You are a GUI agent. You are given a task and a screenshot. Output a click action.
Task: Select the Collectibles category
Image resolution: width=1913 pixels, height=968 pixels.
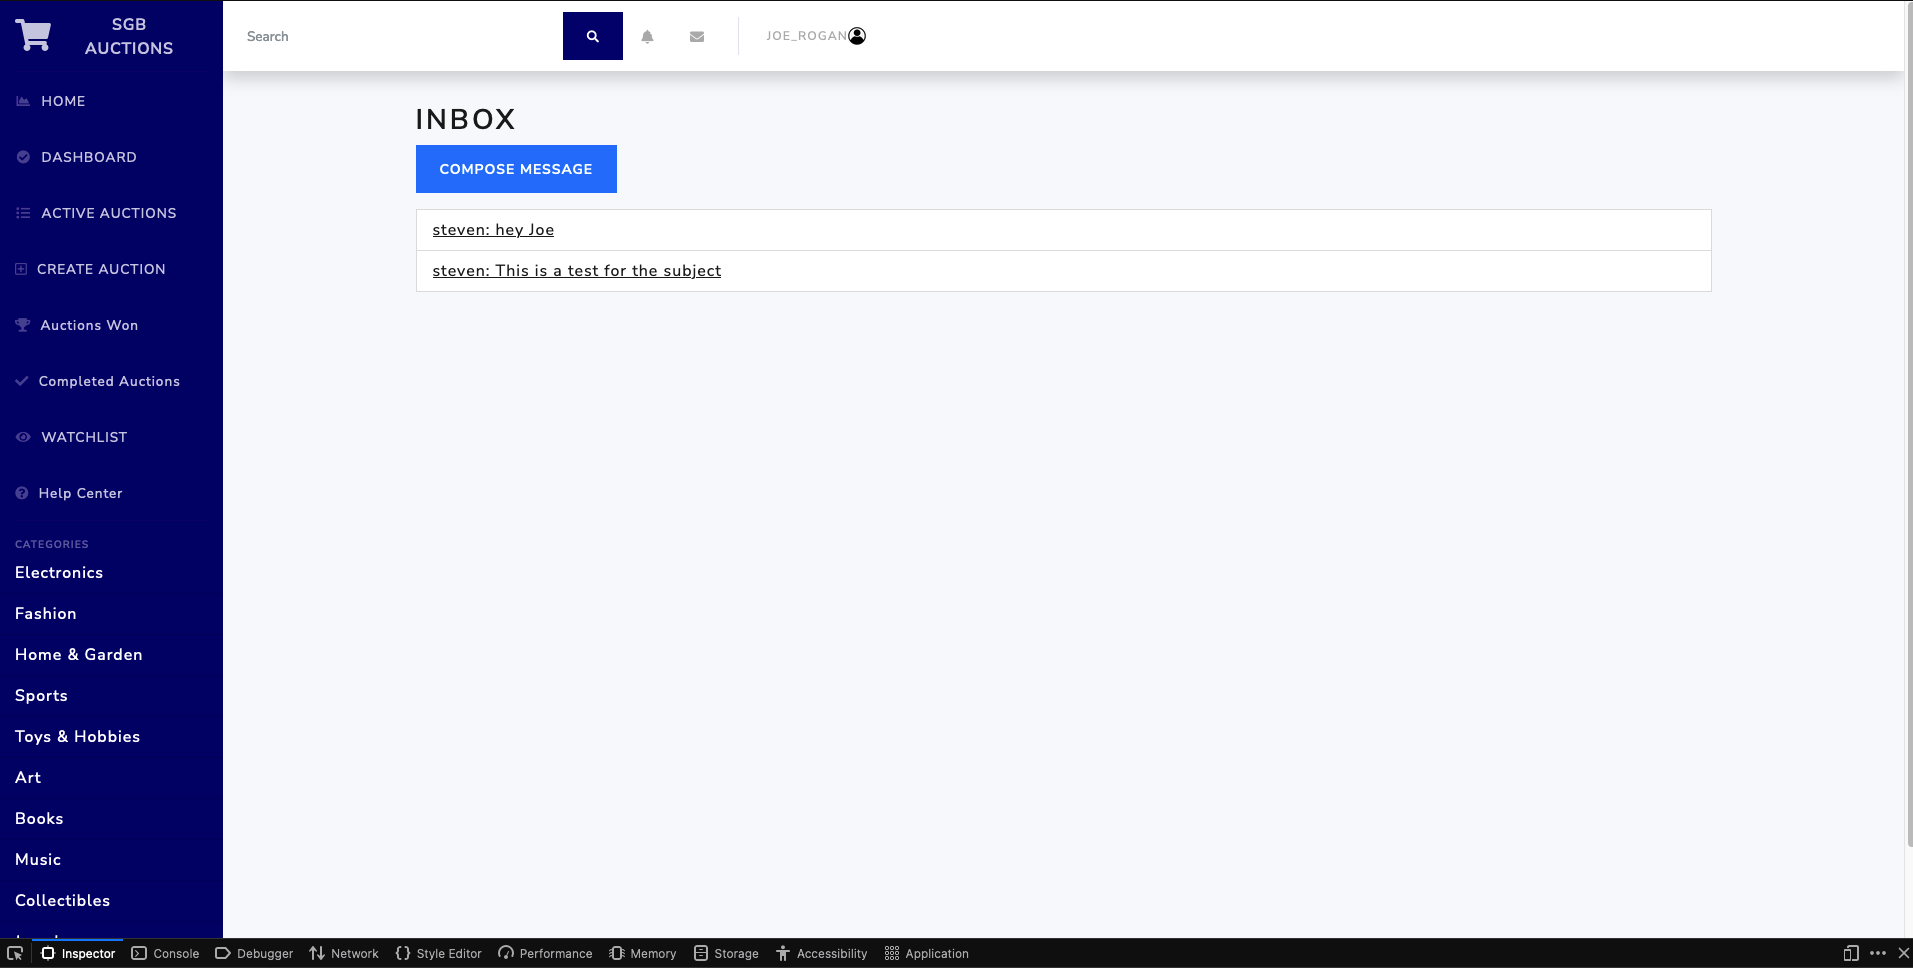coord(63,901)
